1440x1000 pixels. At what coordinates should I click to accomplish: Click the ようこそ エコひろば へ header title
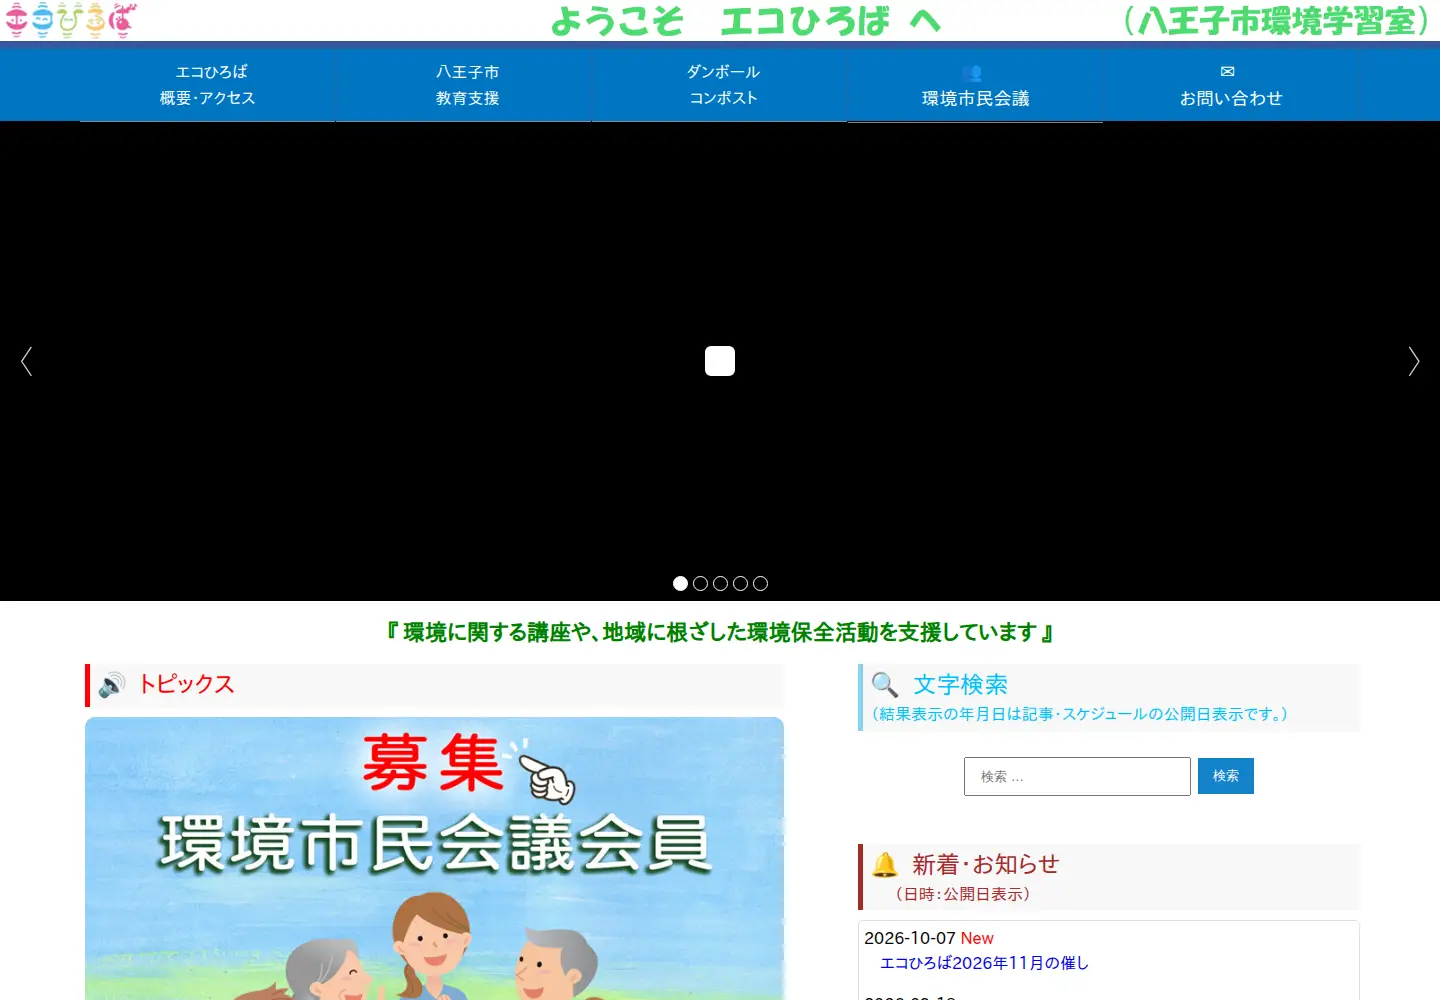tap(746, 21)
